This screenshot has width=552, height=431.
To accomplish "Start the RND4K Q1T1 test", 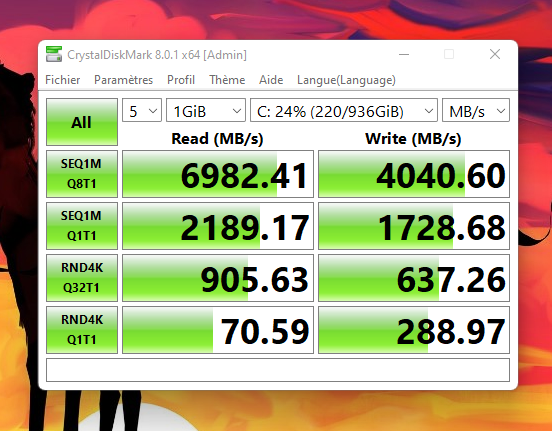I will (82, 330).
